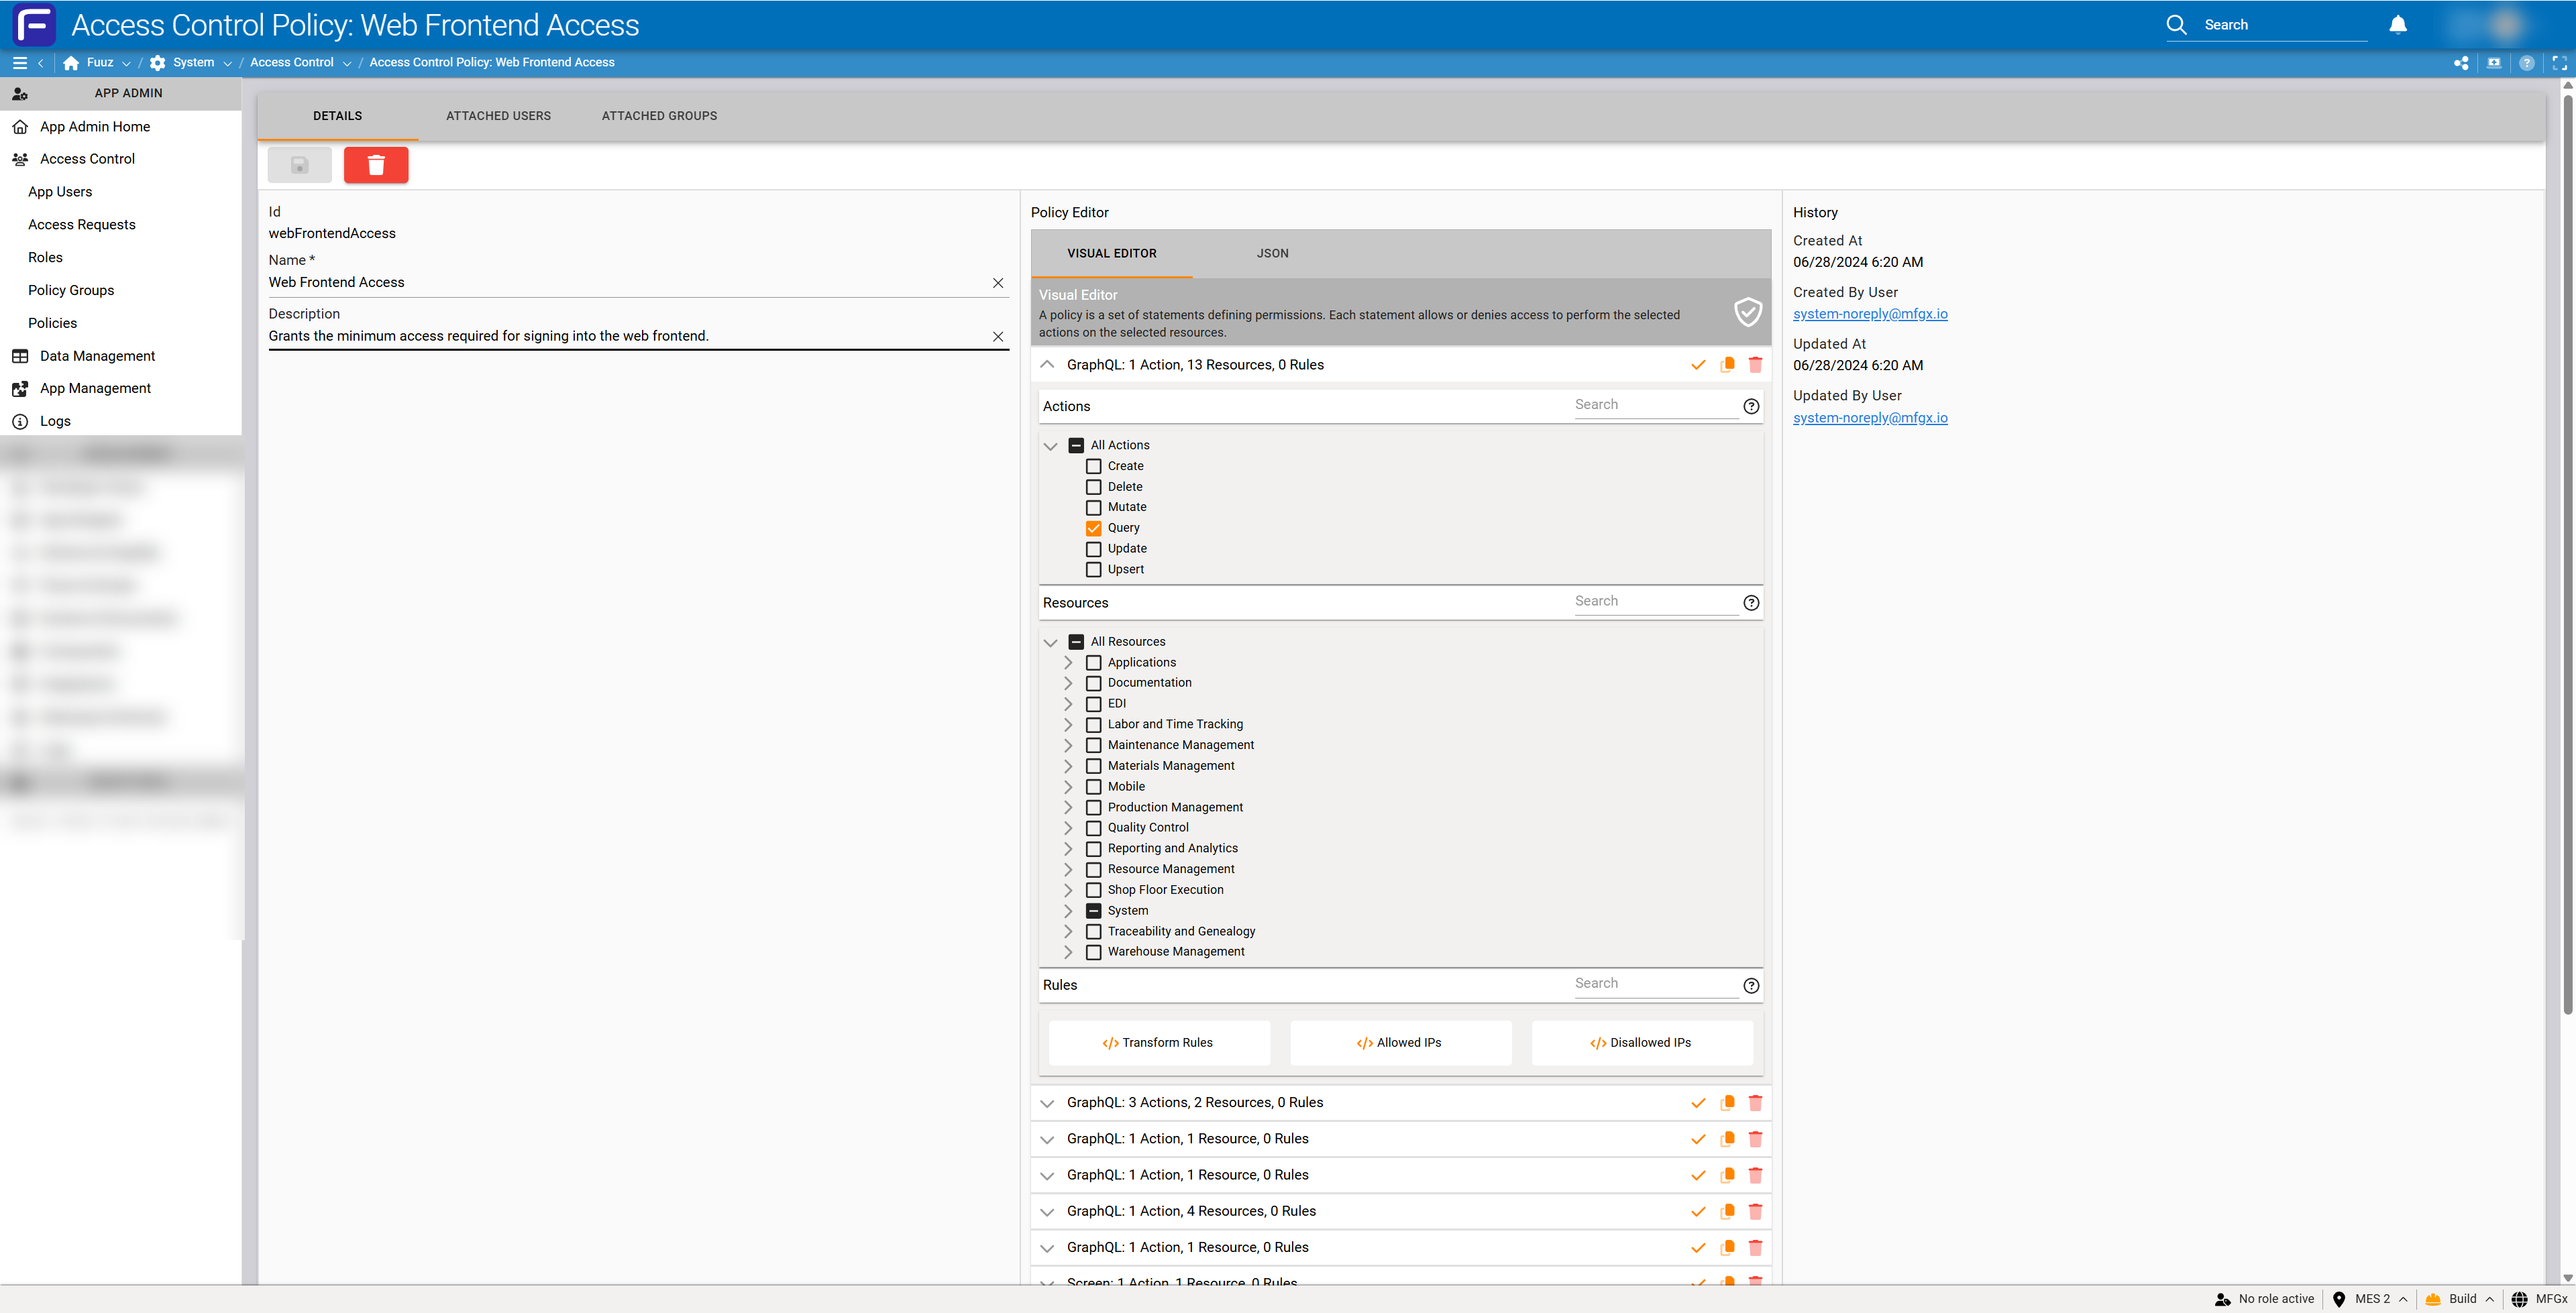Open the Actions help question mark icon
Image resolution: width=2576 pixels, height=1313 pixels.
[1751, 406]
